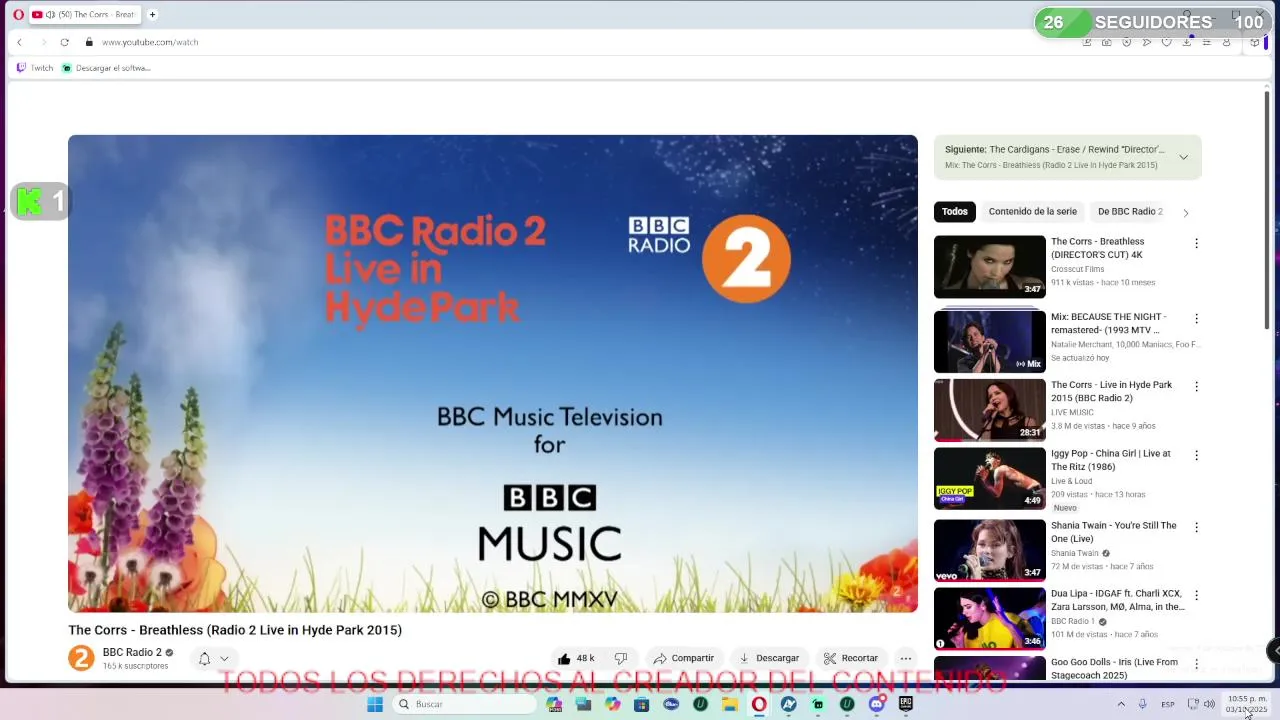Image resolution: width=1280 pixels, height=720 pixels.
Task: Click the Windows Buscar search box
Action: coord(463,704)
